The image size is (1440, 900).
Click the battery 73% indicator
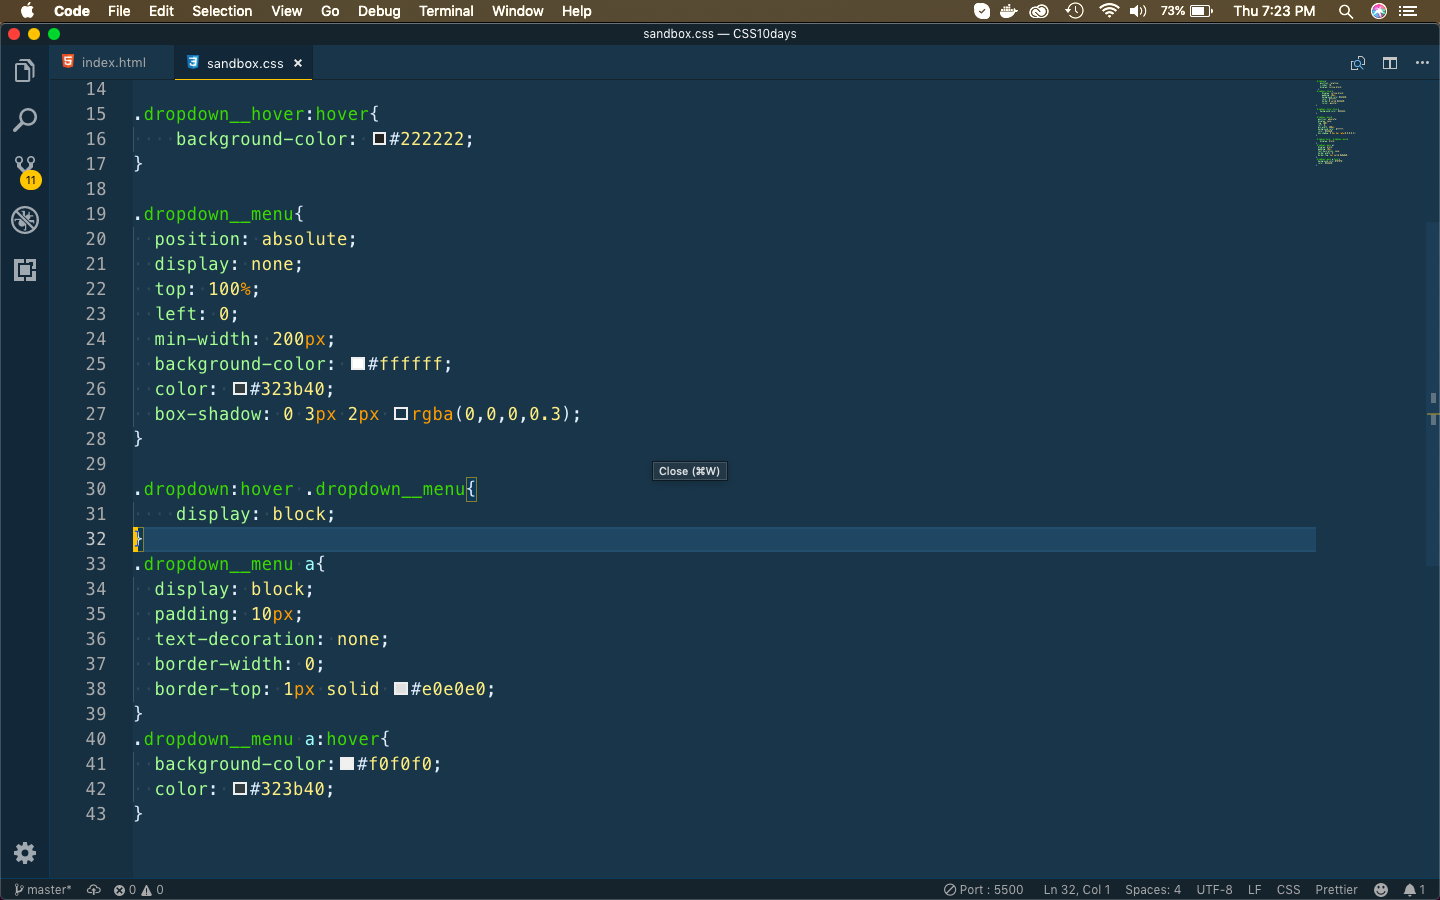point(1187,11)
